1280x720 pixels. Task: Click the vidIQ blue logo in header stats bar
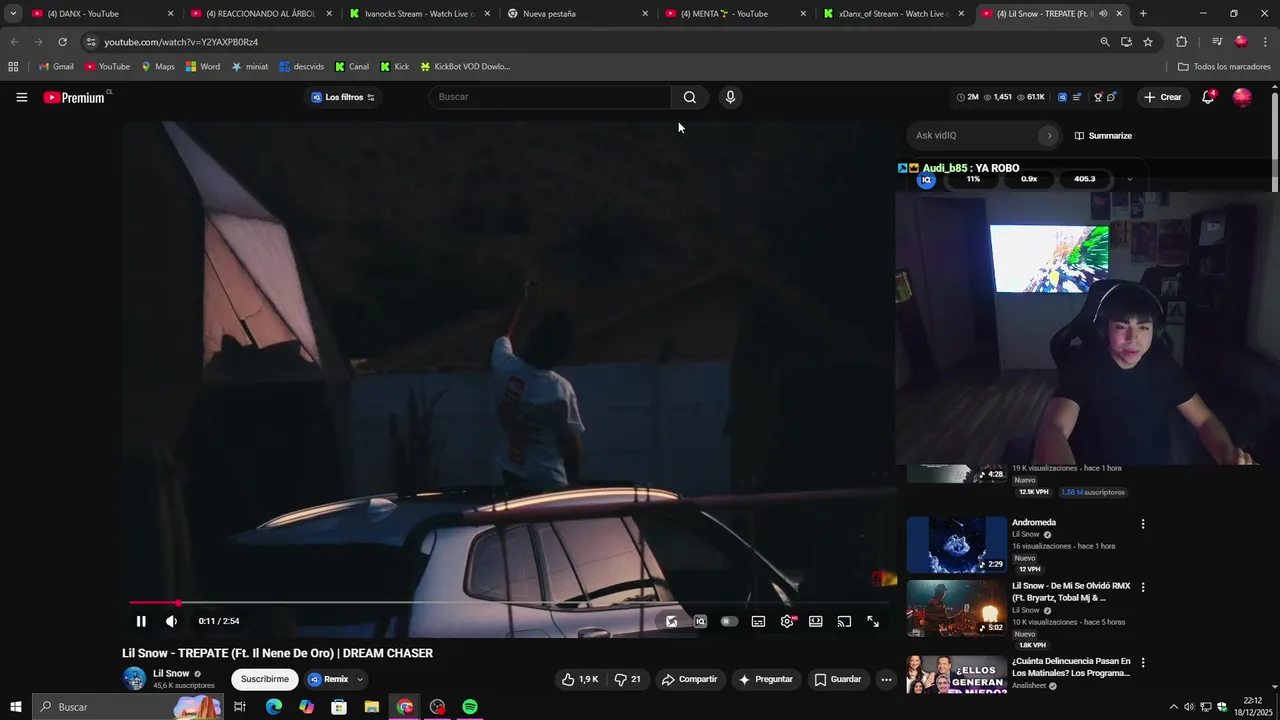[1062, 97]
